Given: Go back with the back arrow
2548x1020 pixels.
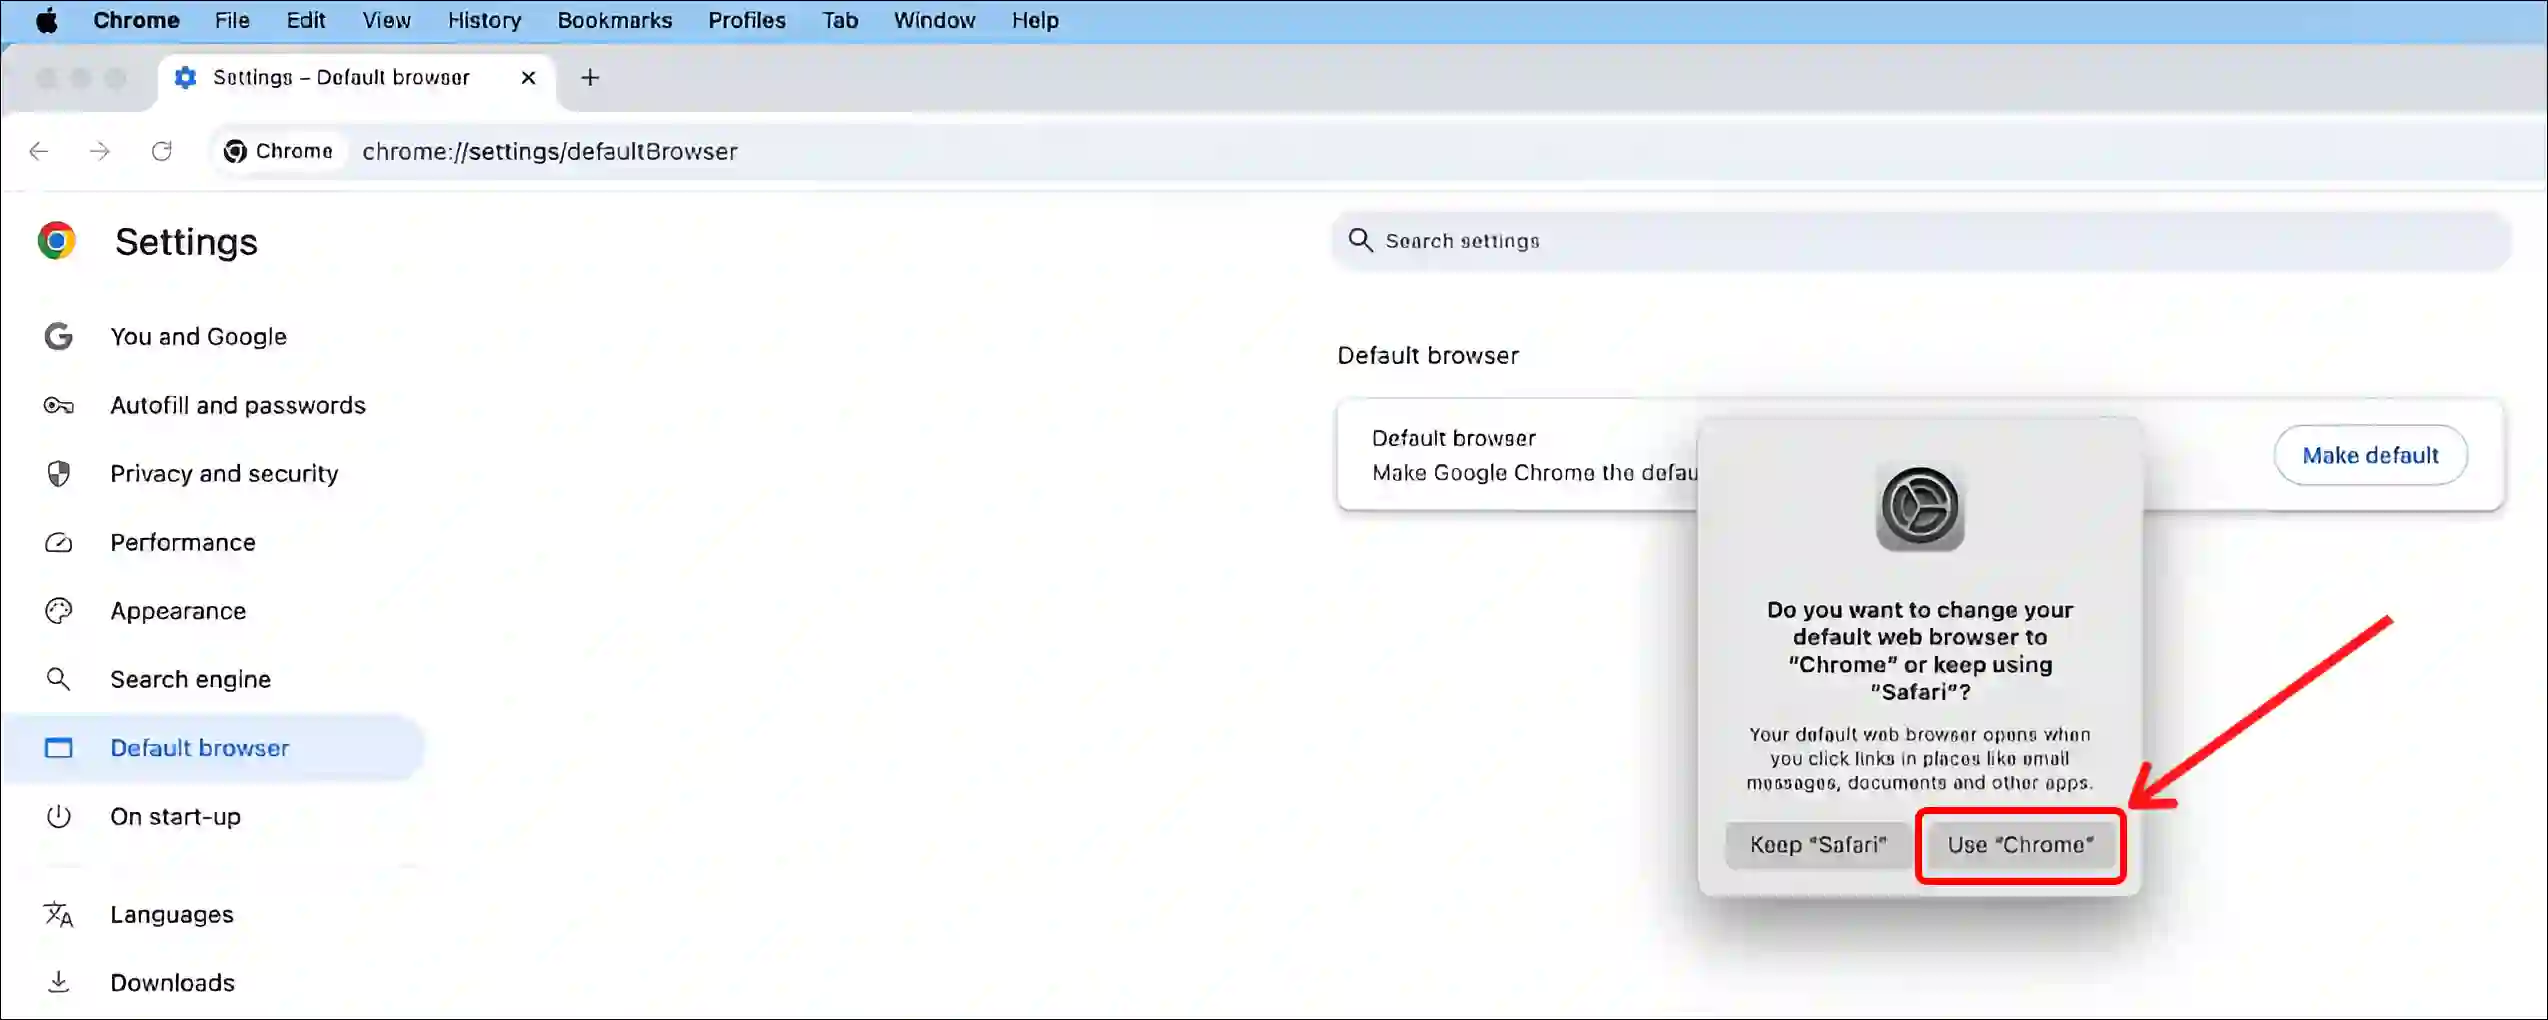Looking at the screenshot, I should point(39,151).
